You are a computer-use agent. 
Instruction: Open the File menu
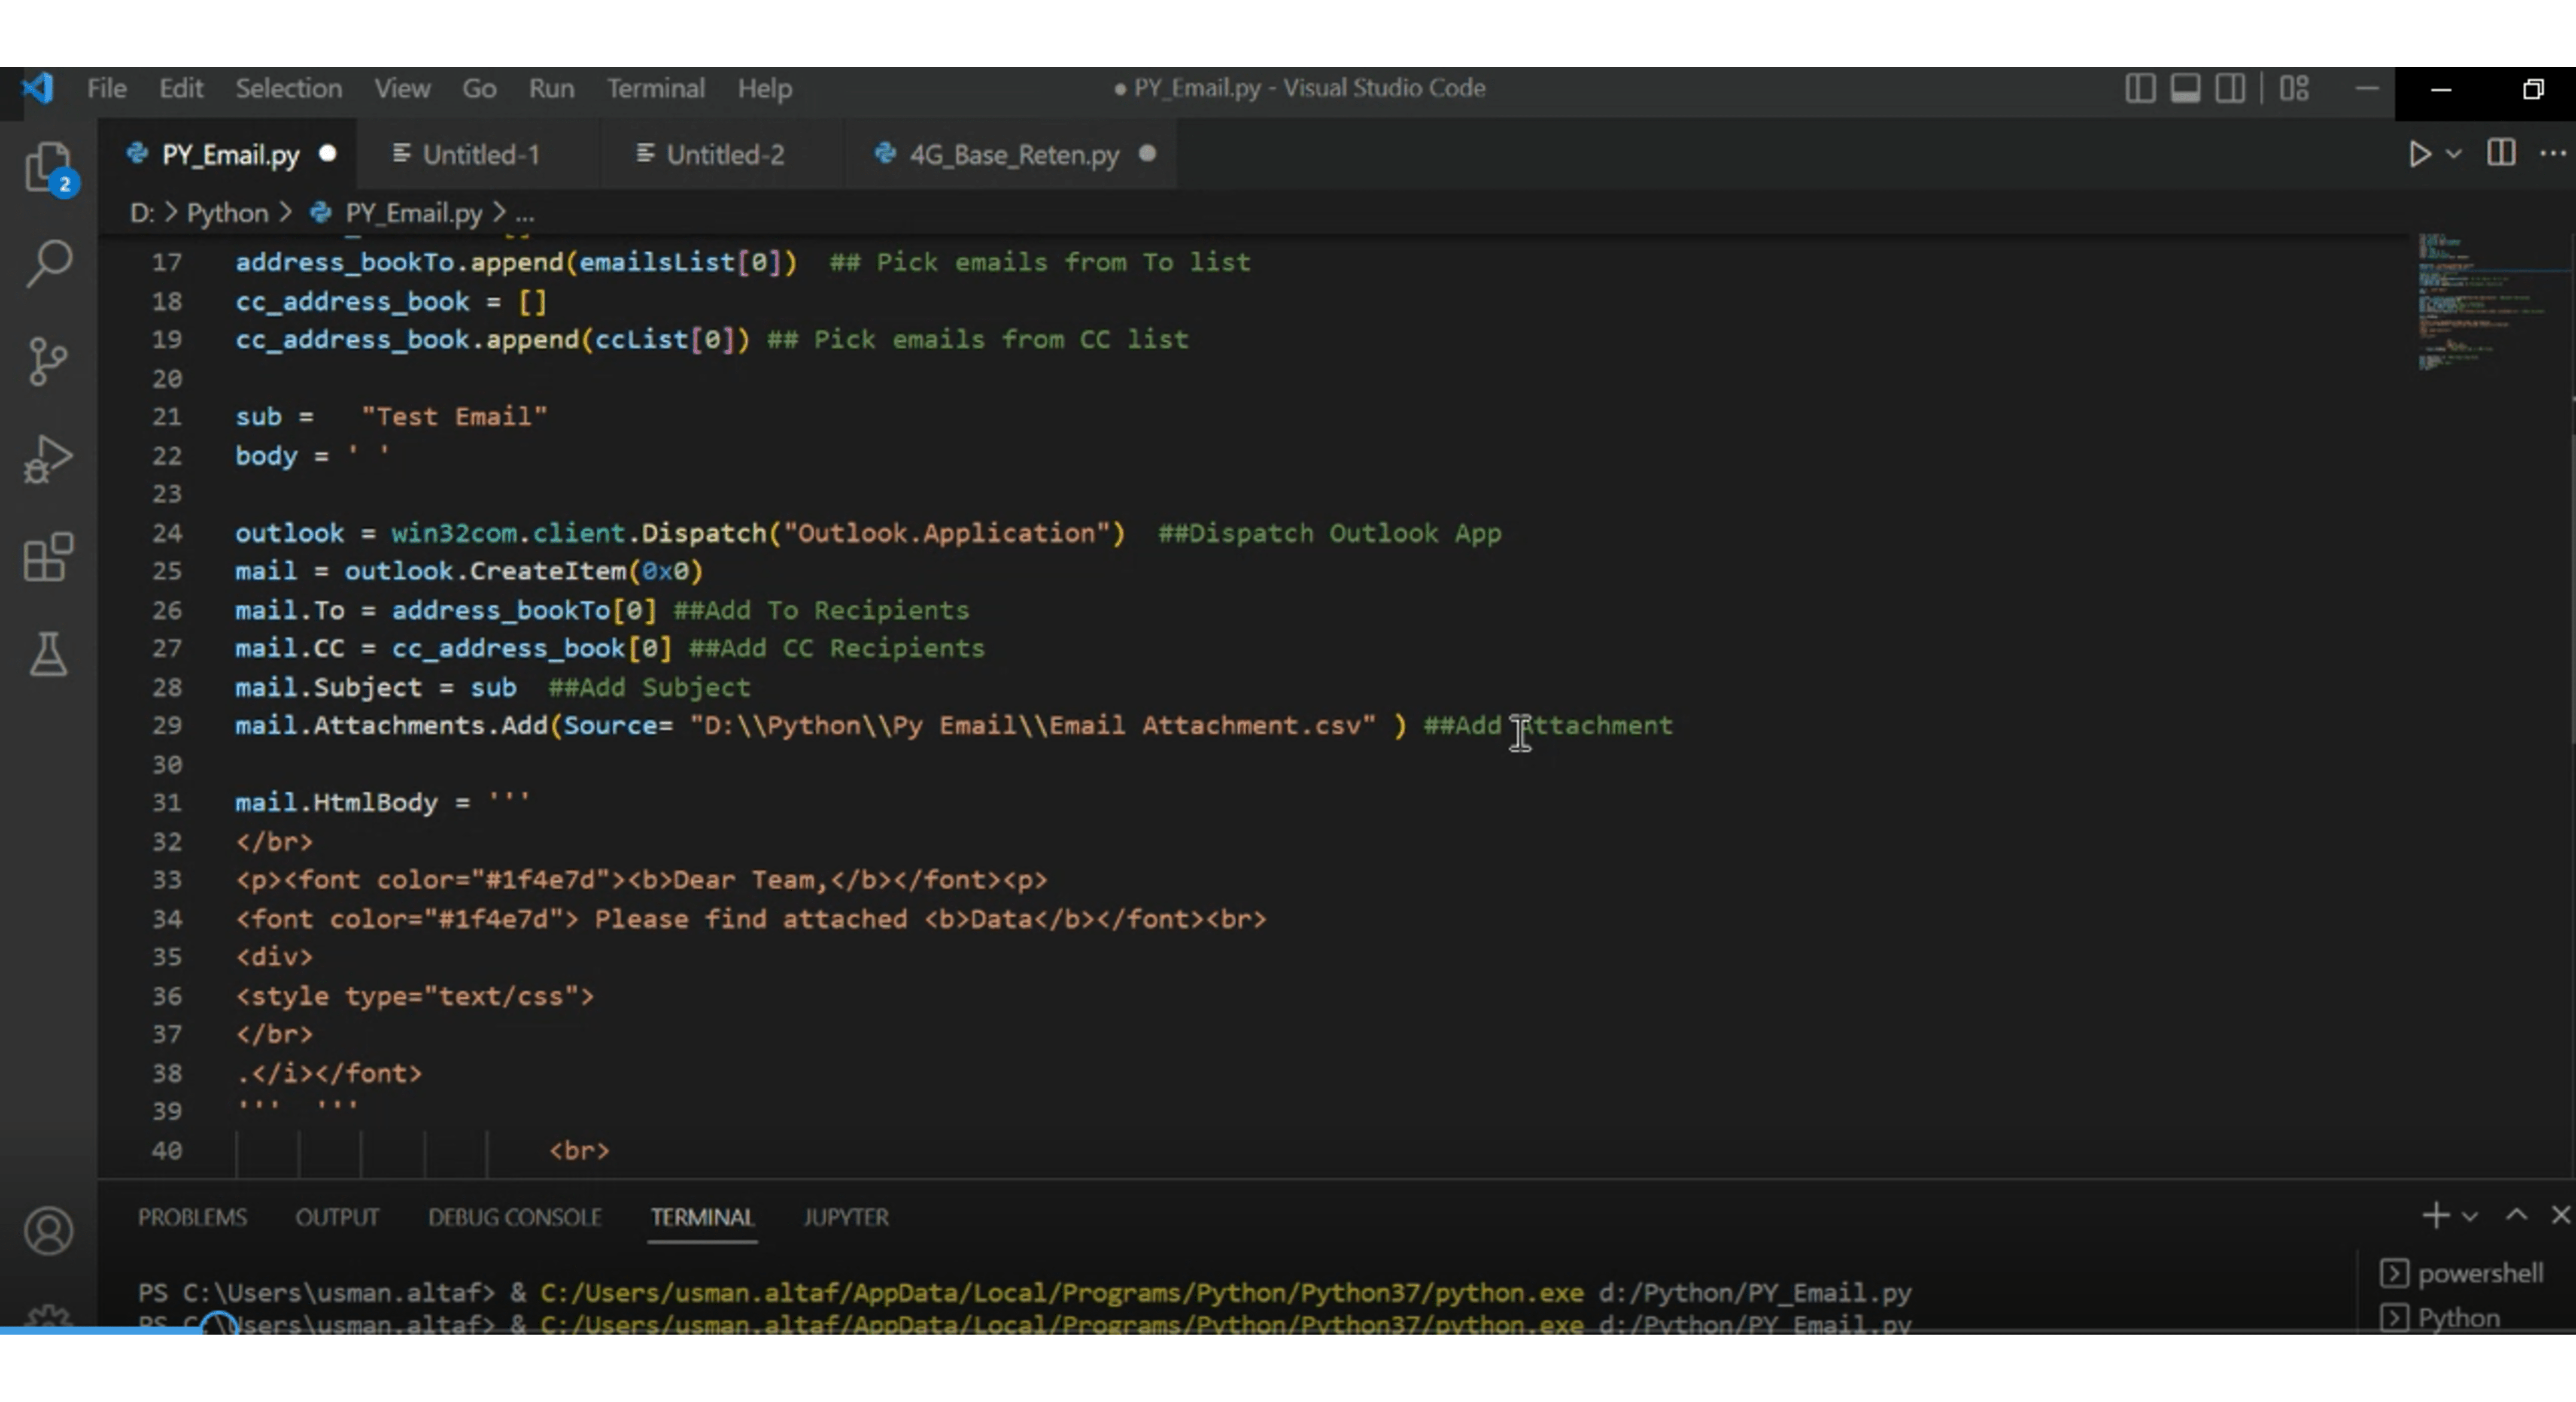pos(106,88)
